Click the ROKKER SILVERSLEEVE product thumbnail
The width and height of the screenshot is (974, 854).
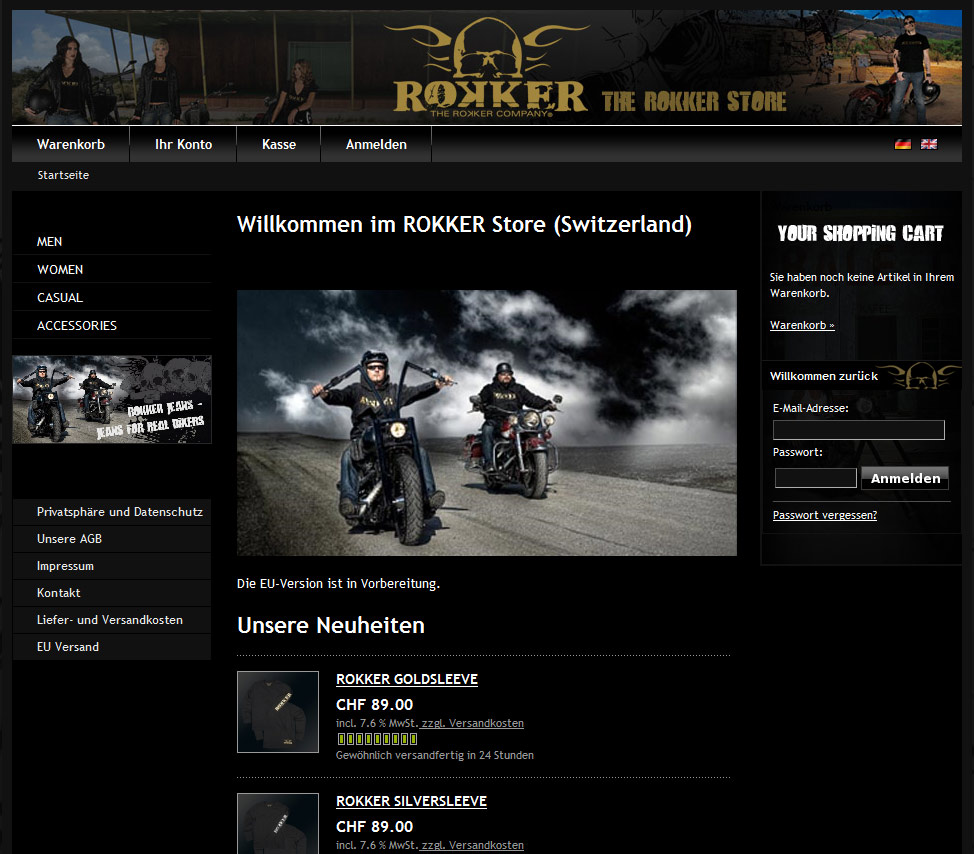pos(278,824)
